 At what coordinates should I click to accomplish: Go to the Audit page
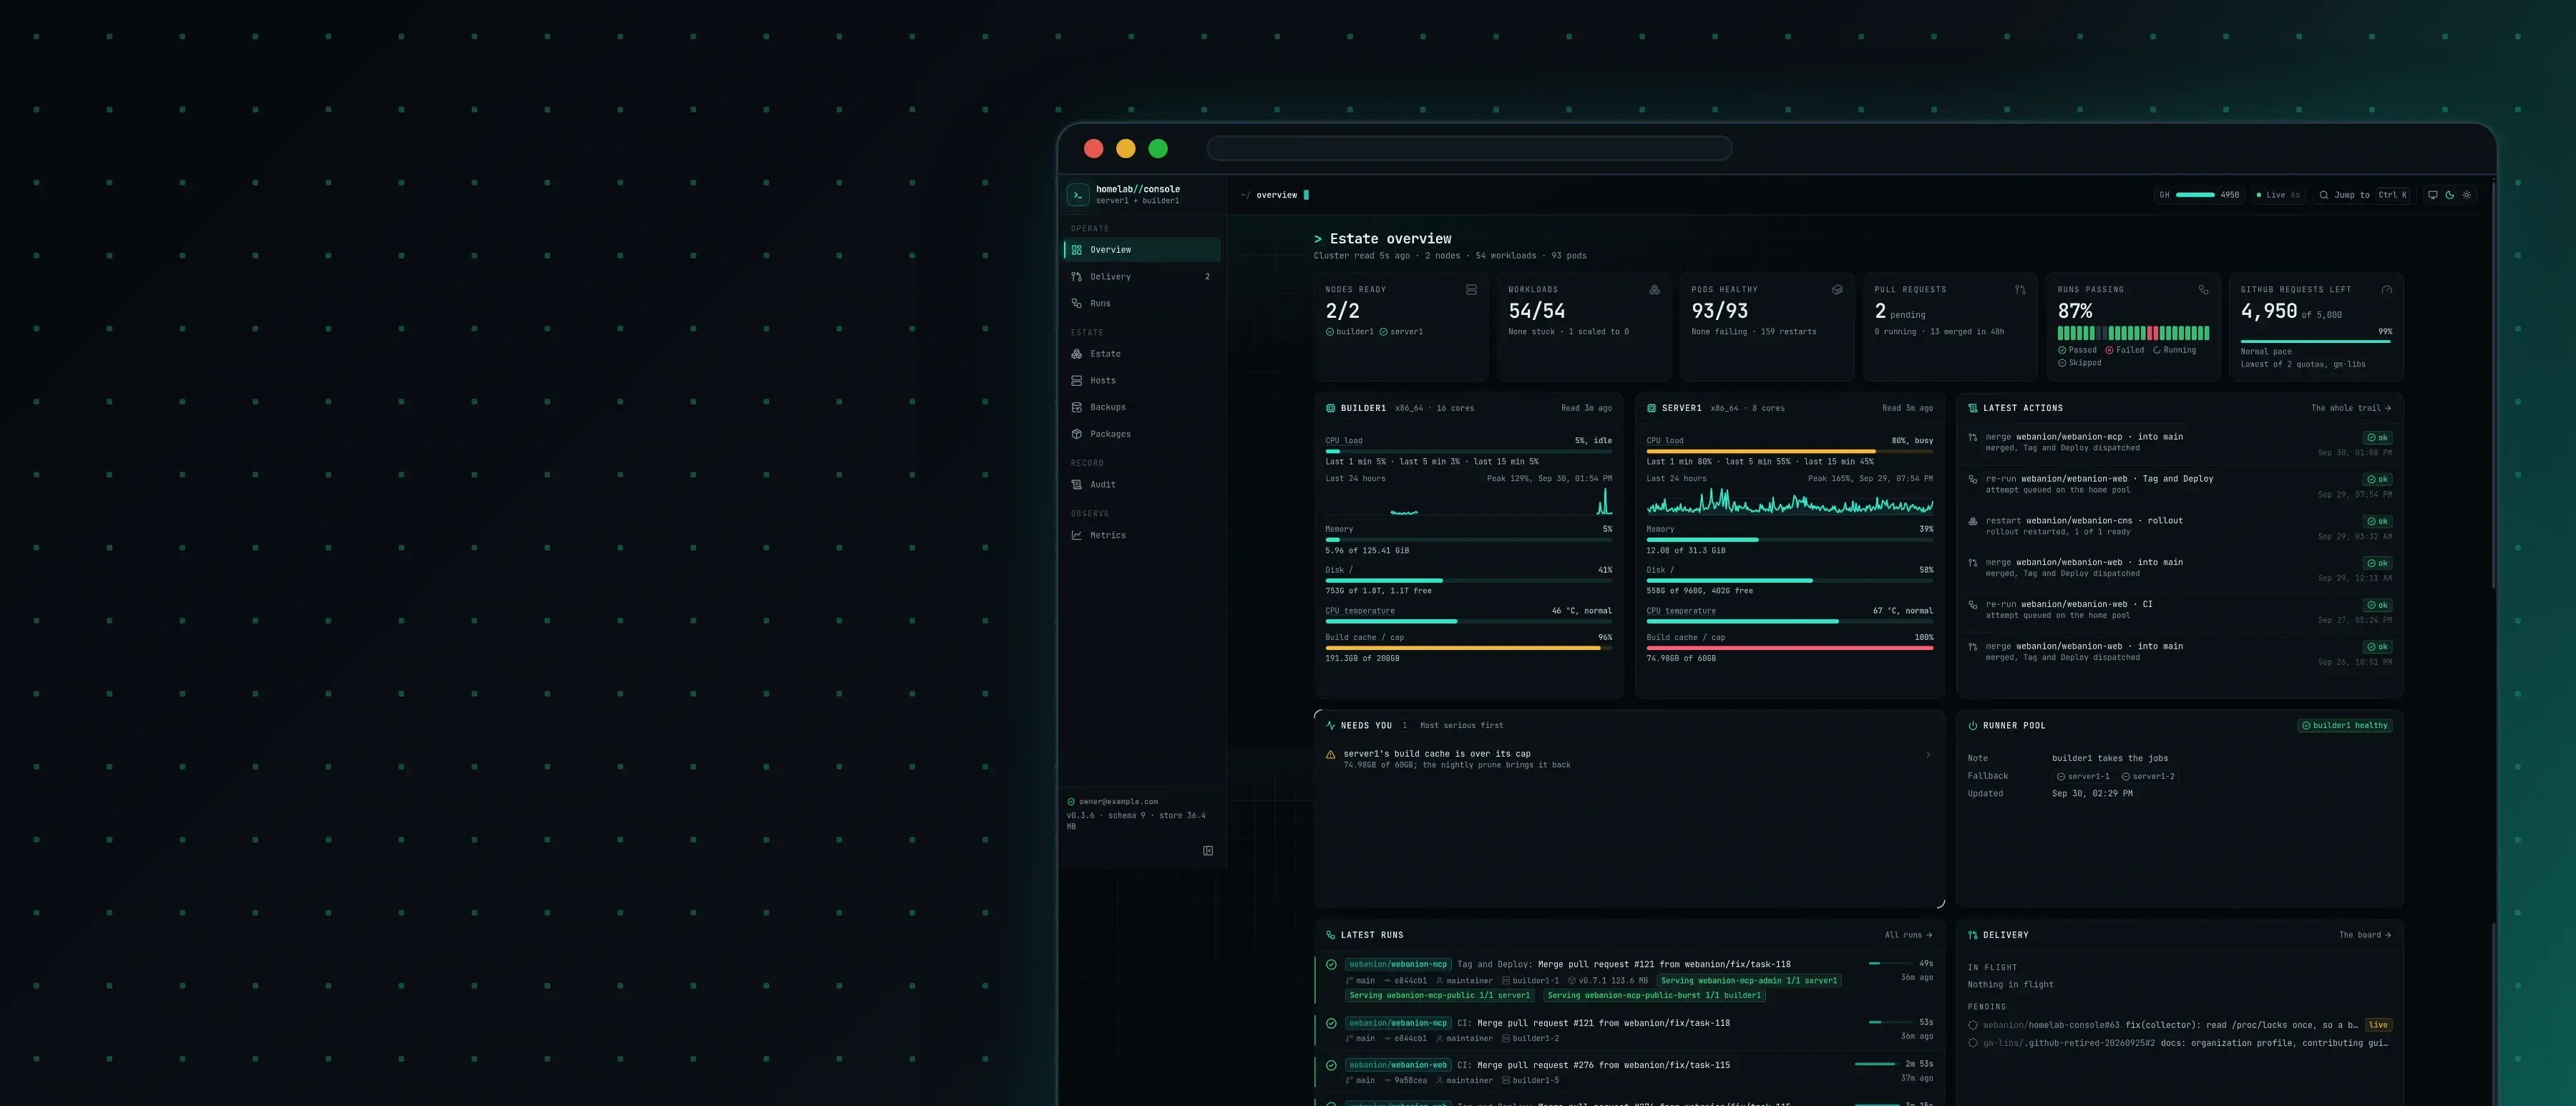pos(1142,485)
